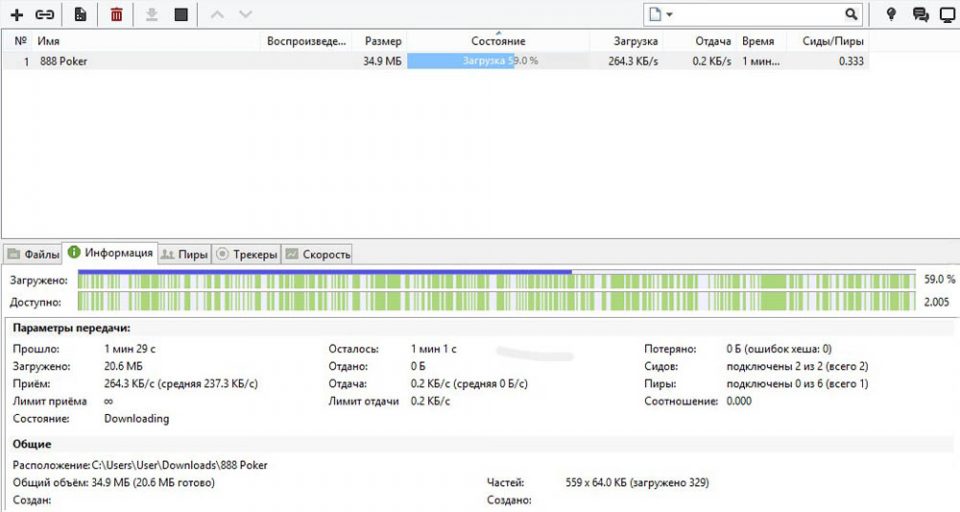
Task: Open the Информация tab
Action: (x=111, y=252)
